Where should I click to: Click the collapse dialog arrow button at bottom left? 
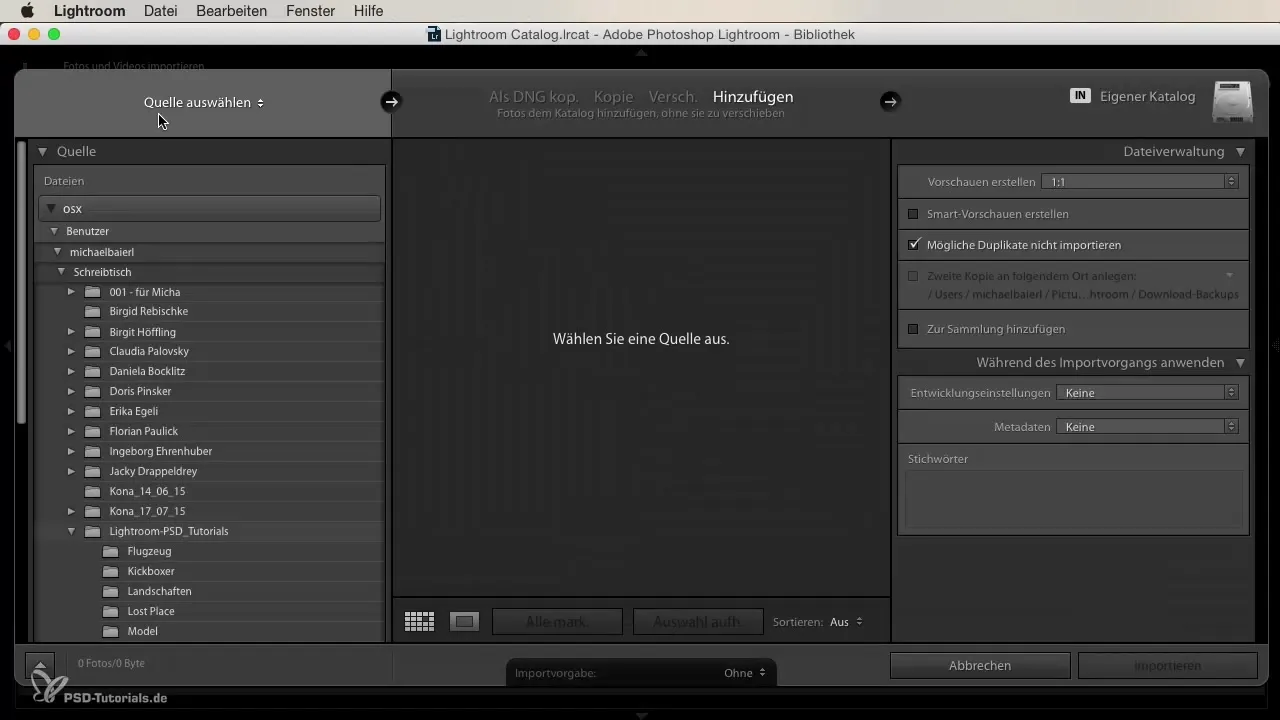point(39,665)
